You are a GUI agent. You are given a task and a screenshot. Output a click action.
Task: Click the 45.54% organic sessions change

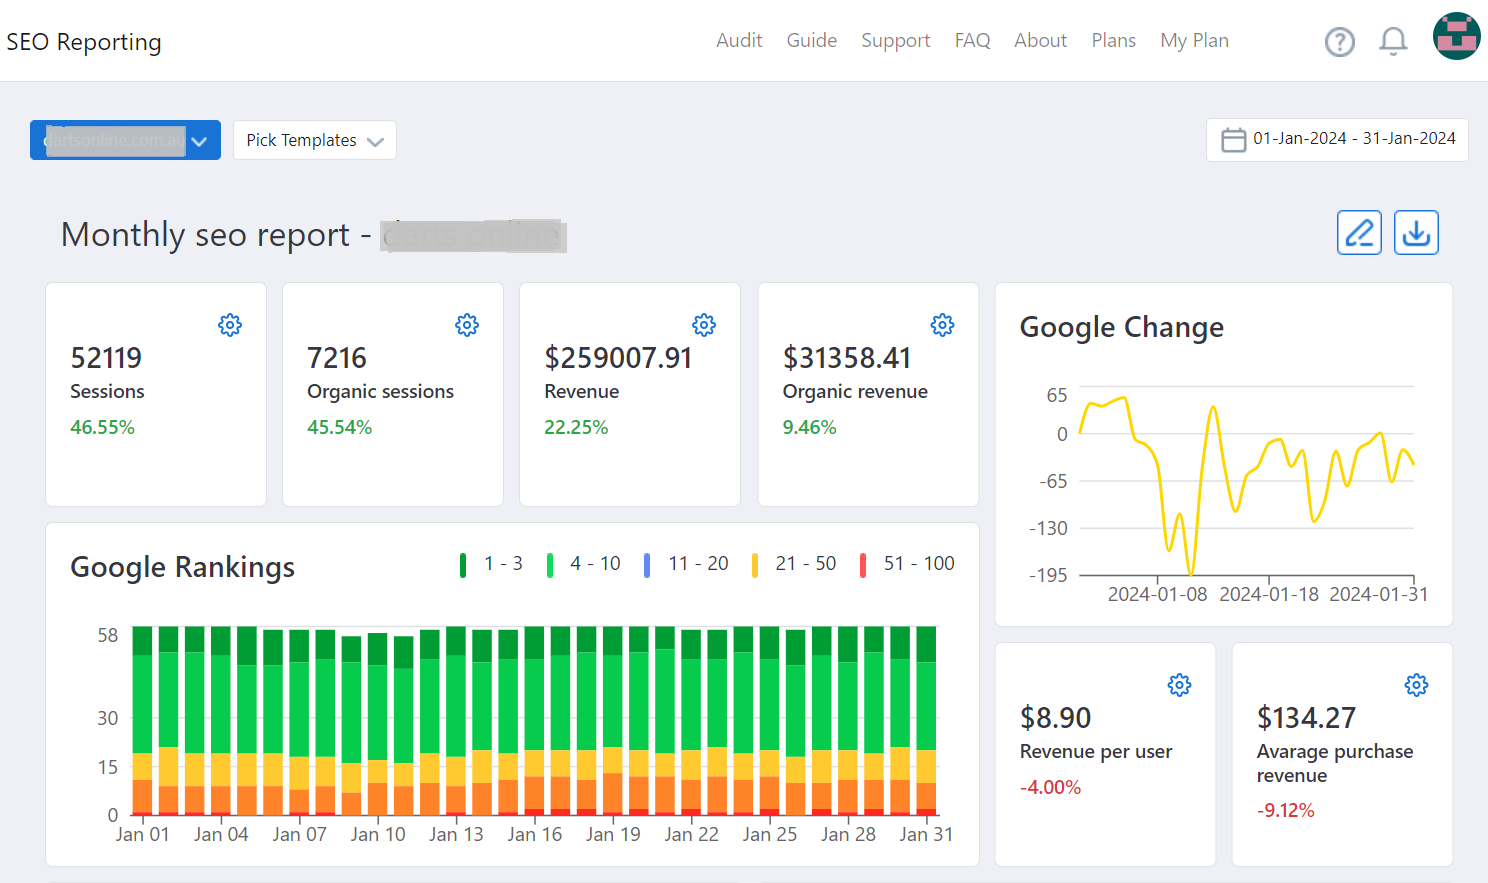coord(339,427)
